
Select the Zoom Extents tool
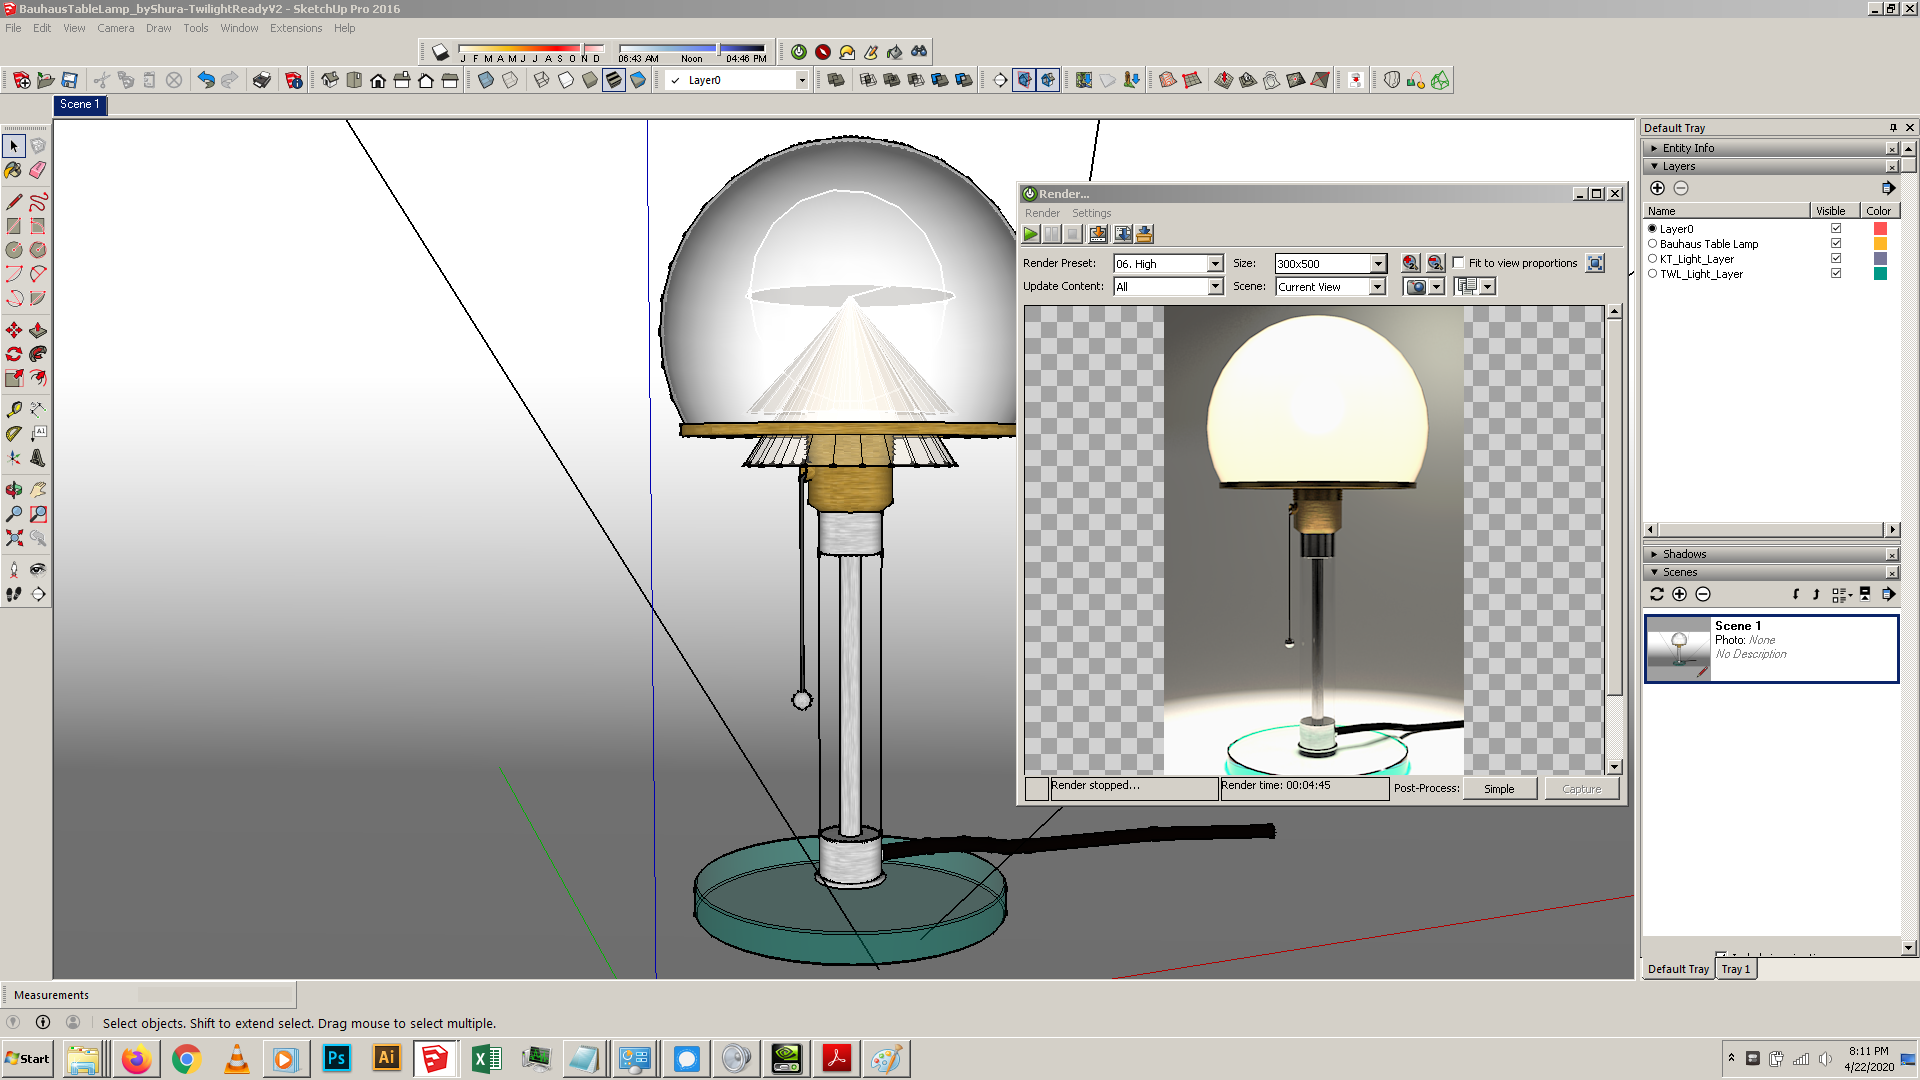14,537
